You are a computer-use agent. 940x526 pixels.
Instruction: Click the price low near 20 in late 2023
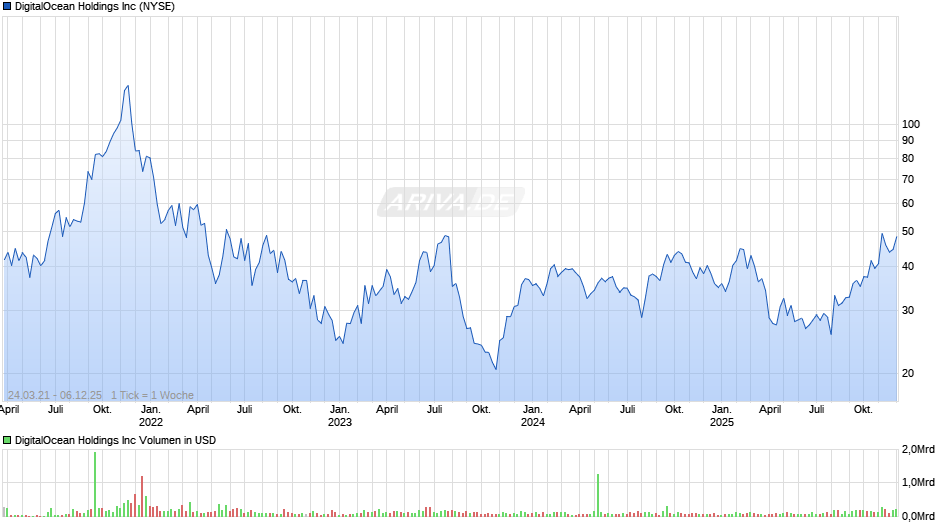(x=496, y=369)
